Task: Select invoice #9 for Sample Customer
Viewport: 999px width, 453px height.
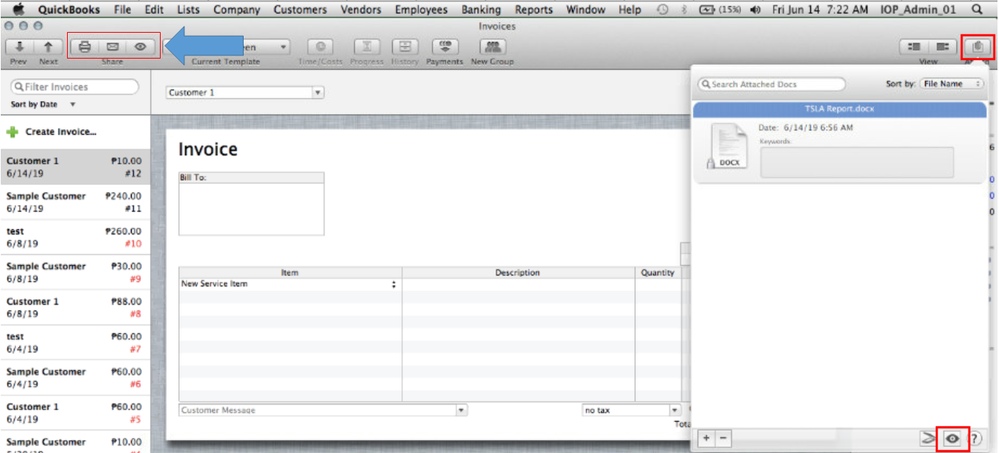Action: [75, 273]
